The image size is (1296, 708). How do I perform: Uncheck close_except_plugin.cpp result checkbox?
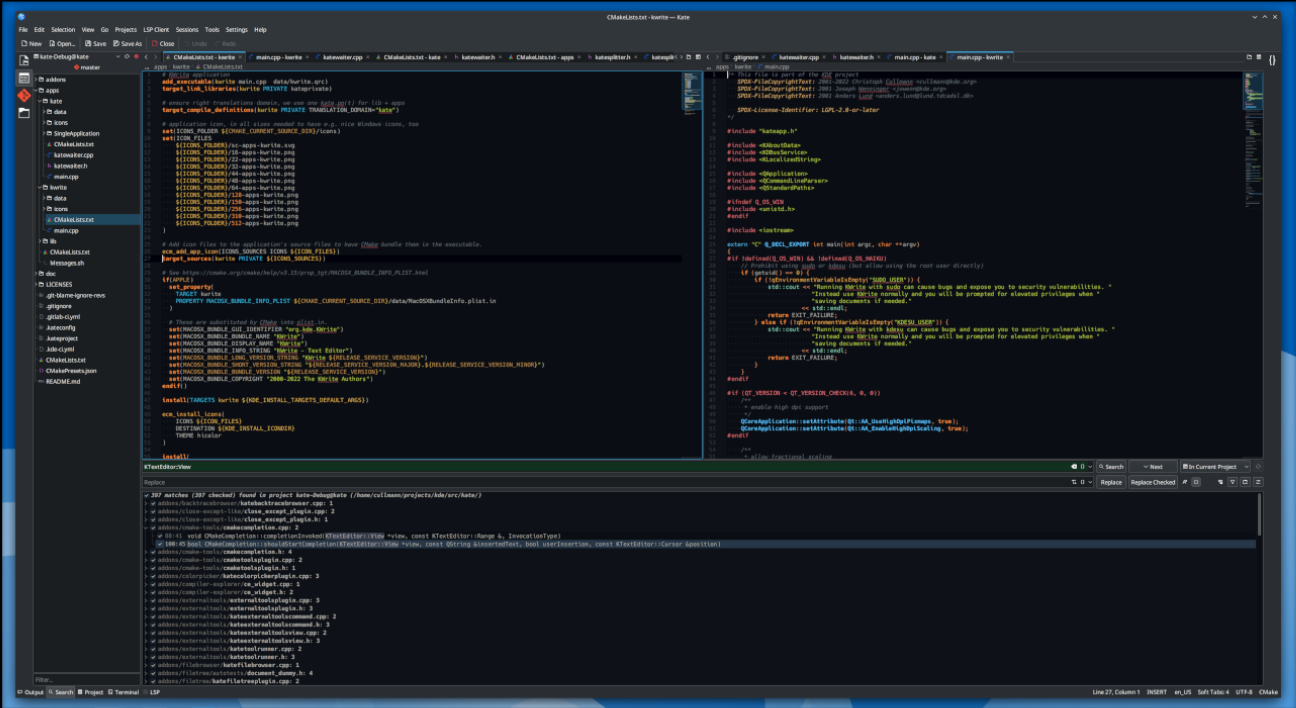(153, 511)
